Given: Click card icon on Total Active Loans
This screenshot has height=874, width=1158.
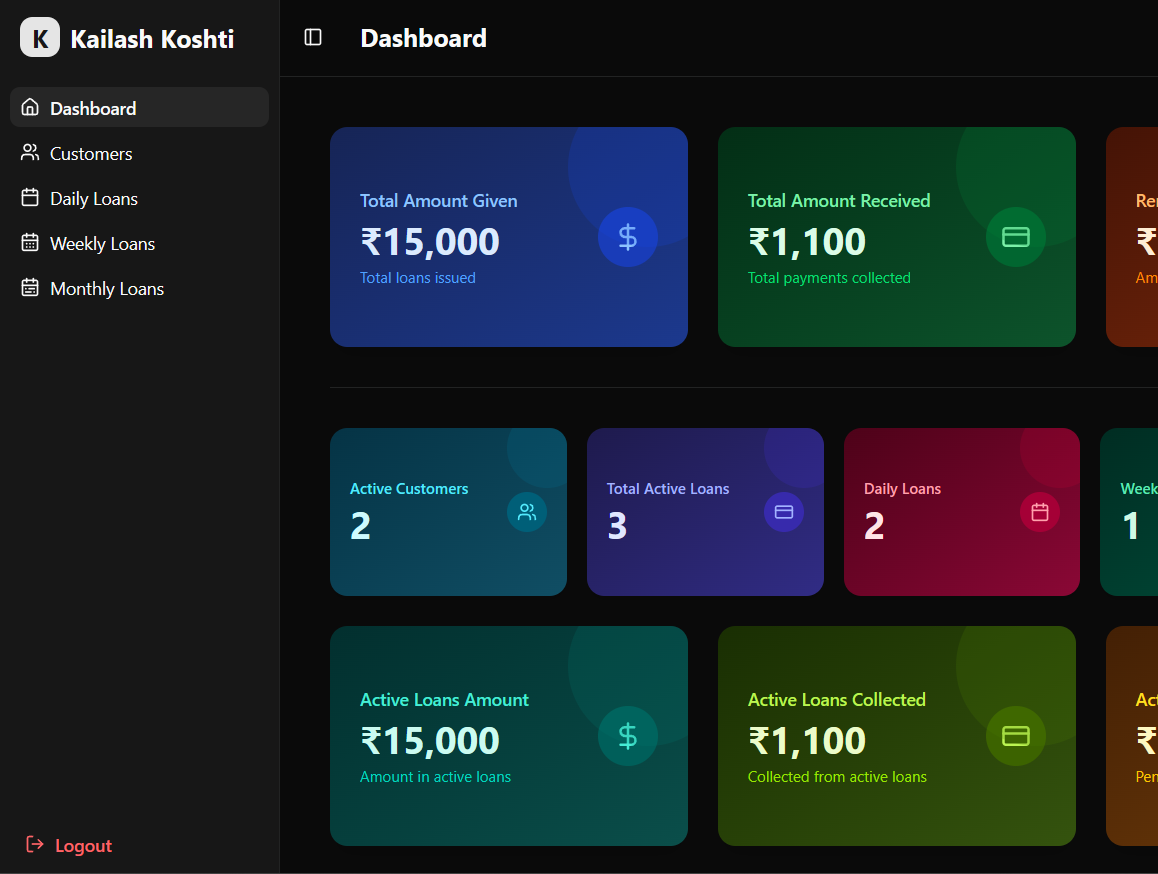Looking at the screenshot, I should (x=784, y=512).
